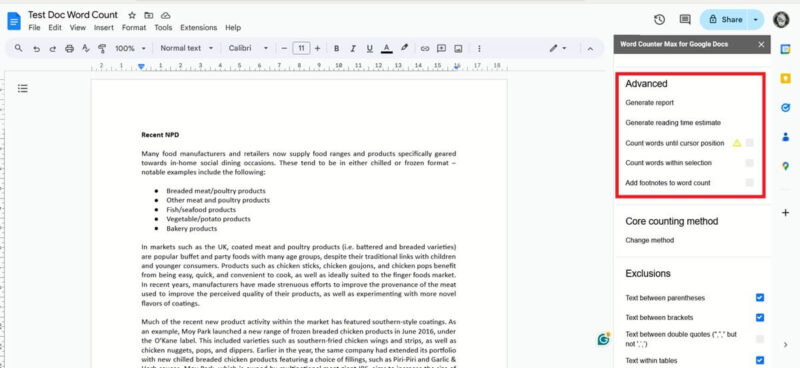800x368 pixels.
Task: Open the Format menu
Action: pos(134,28)
